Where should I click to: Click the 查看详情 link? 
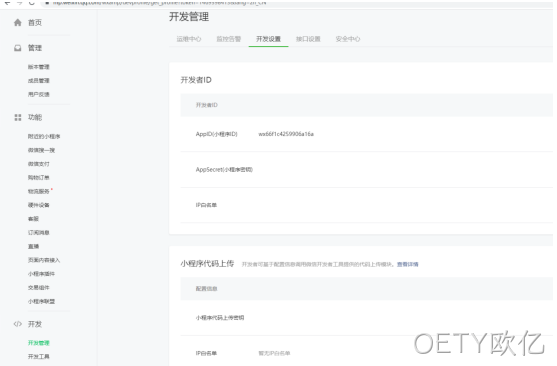[407, 264]
